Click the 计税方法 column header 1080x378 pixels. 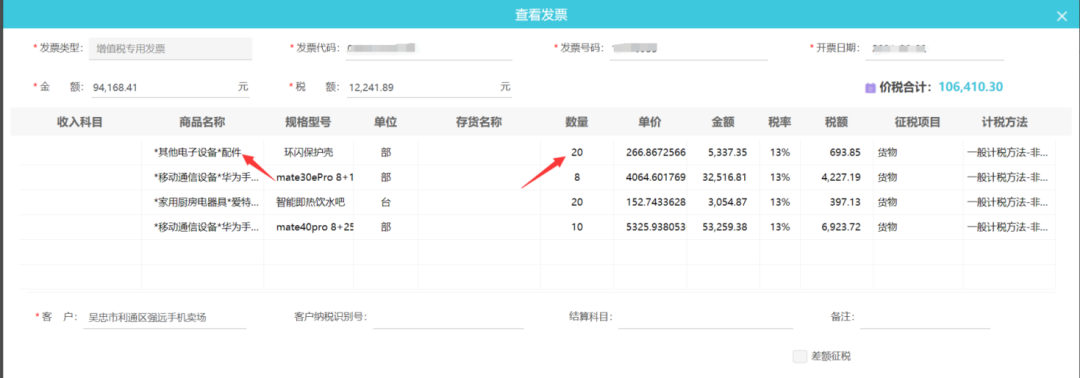click(1004, 123)
